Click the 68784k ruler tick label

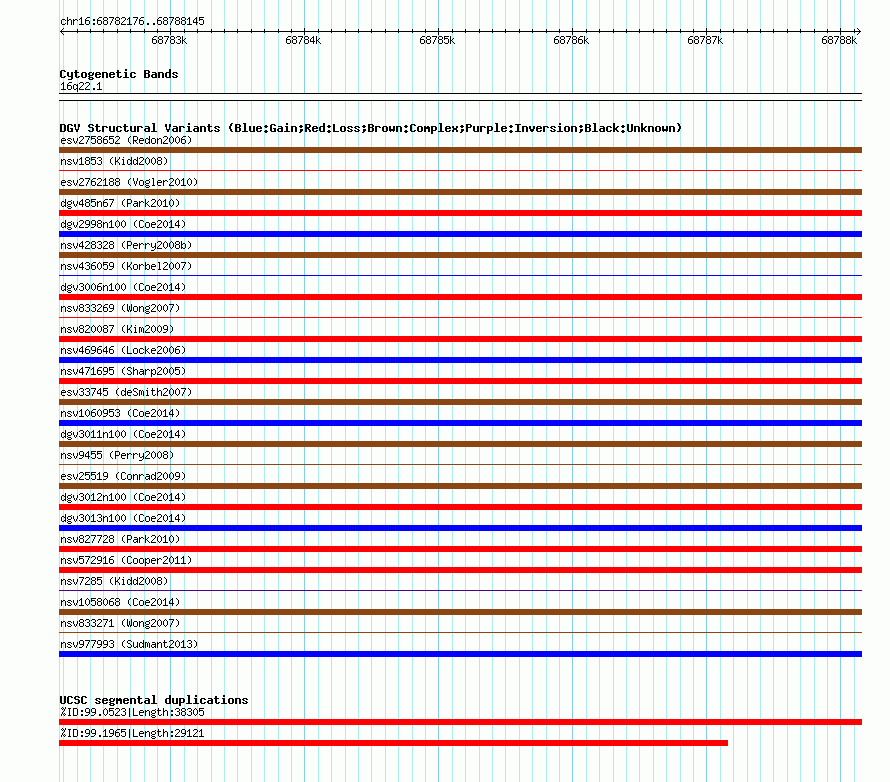coord(303,40)
